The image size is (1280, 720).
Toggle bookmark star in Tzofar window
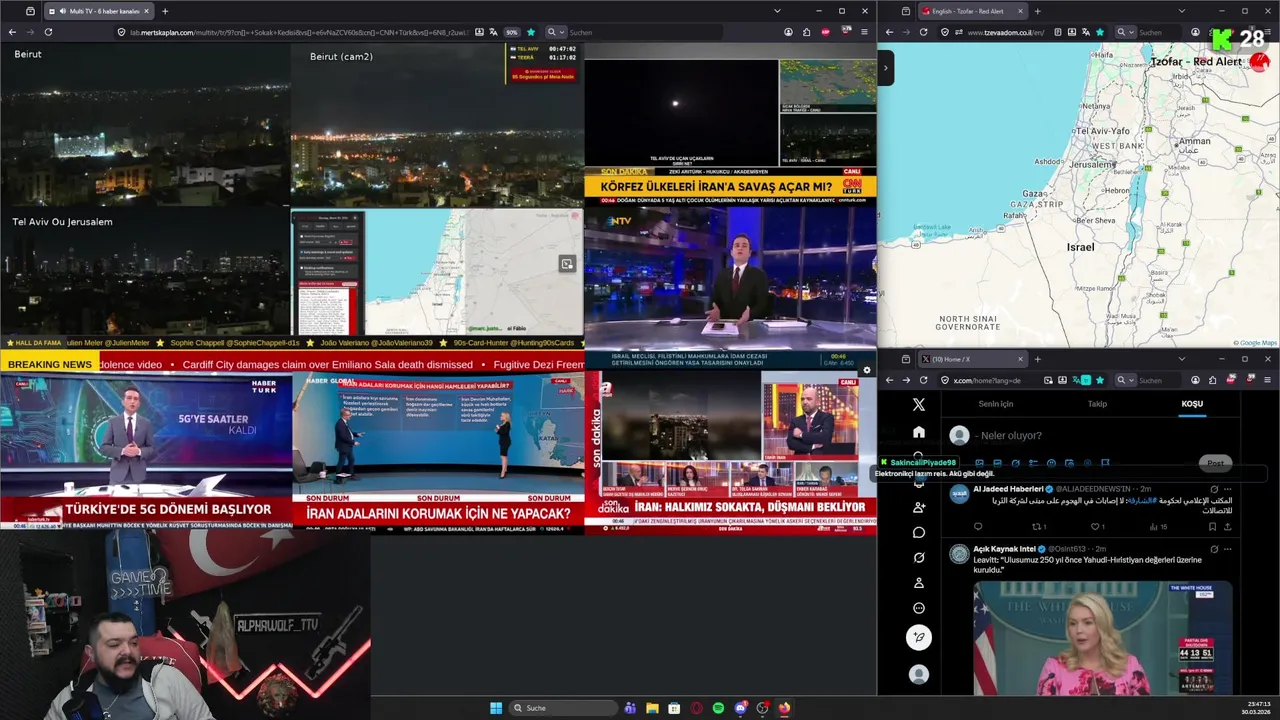1100,32
